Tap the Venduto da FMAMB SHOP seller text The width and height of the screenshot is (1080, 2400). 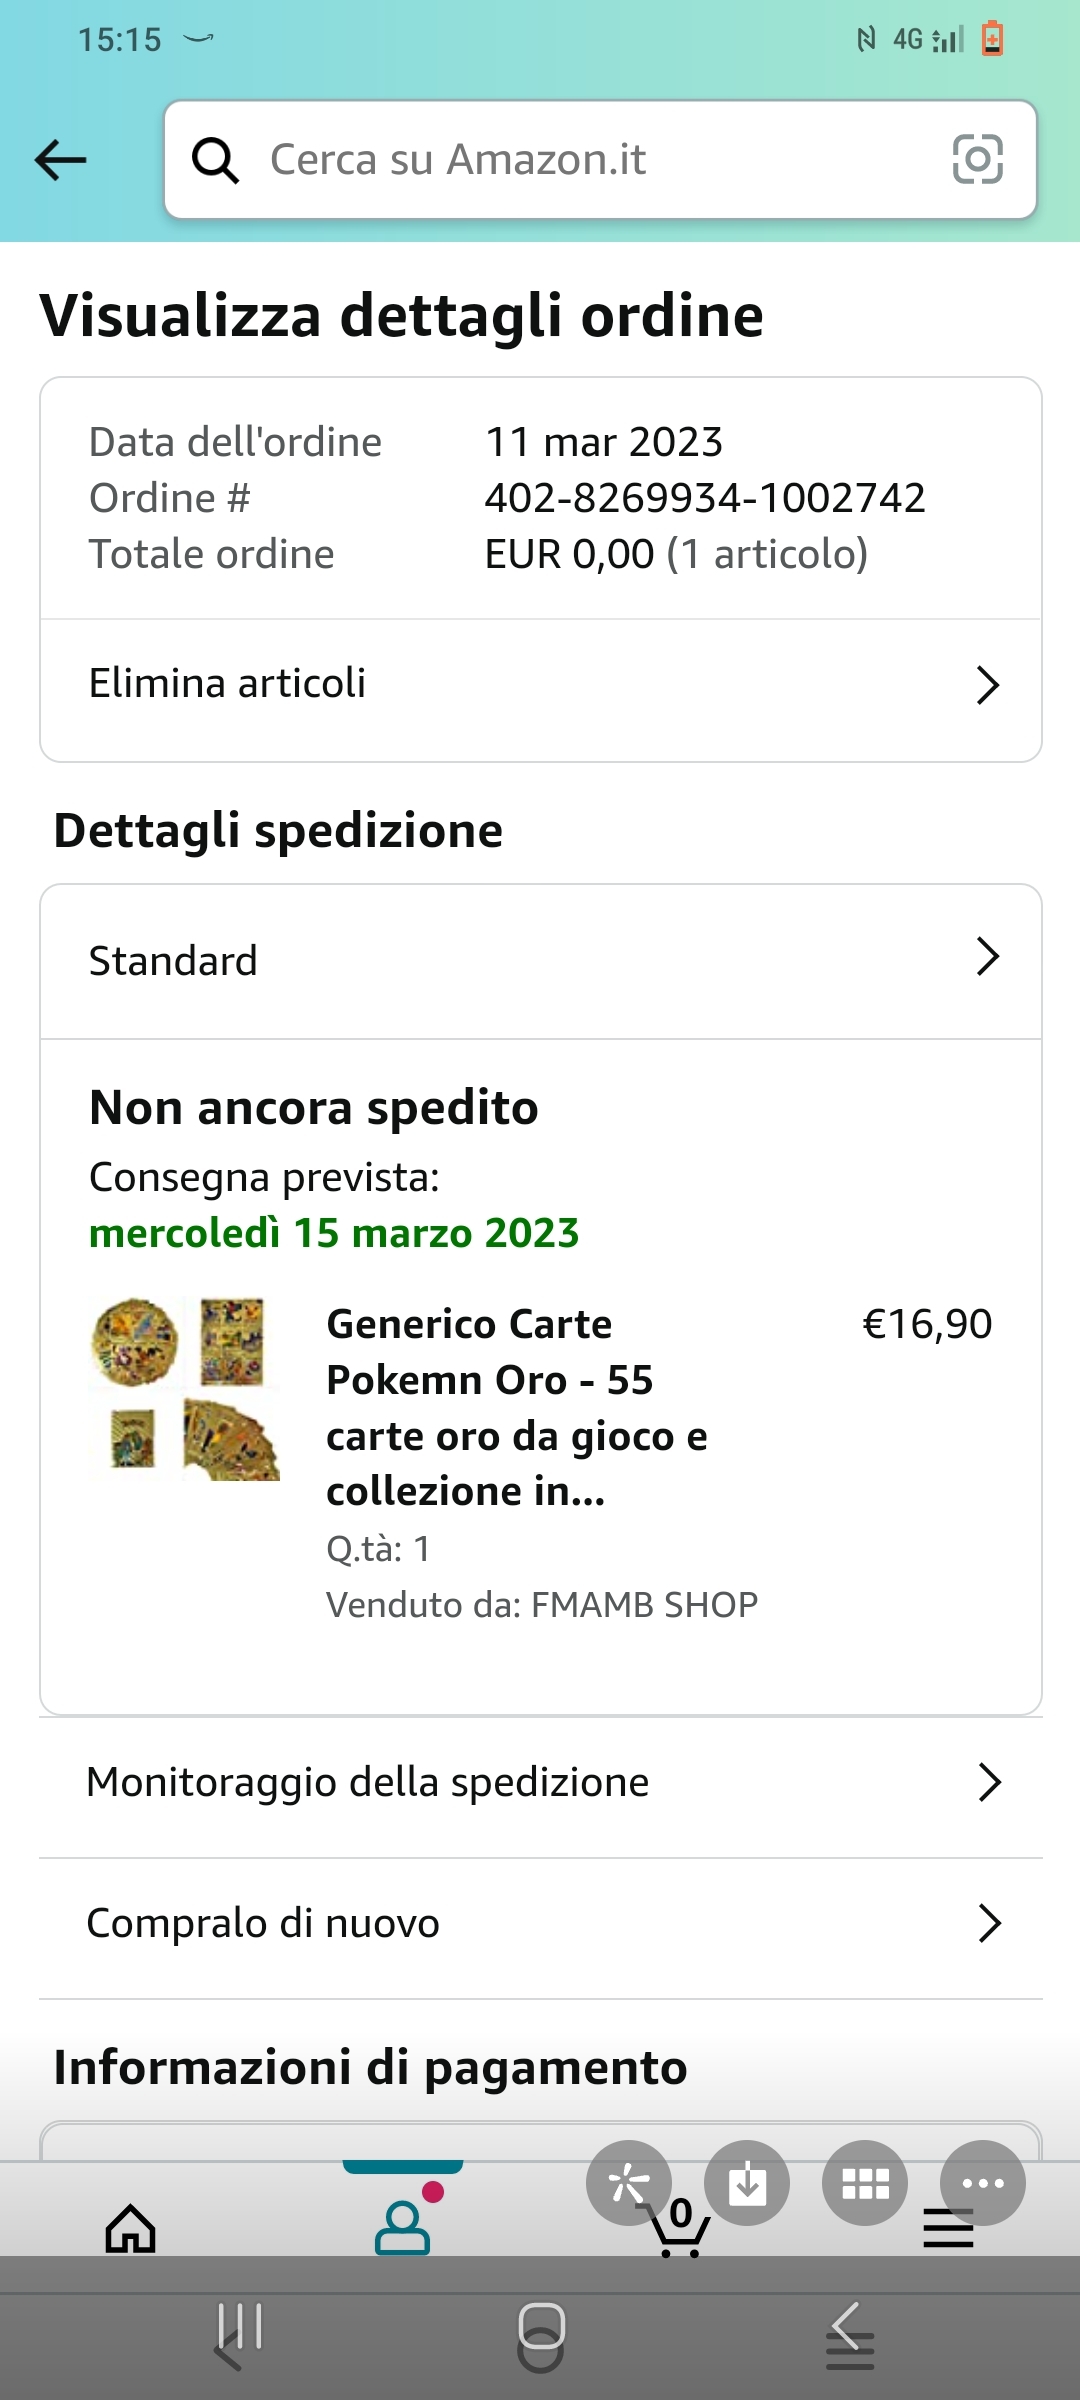[x=542, y=1605]
